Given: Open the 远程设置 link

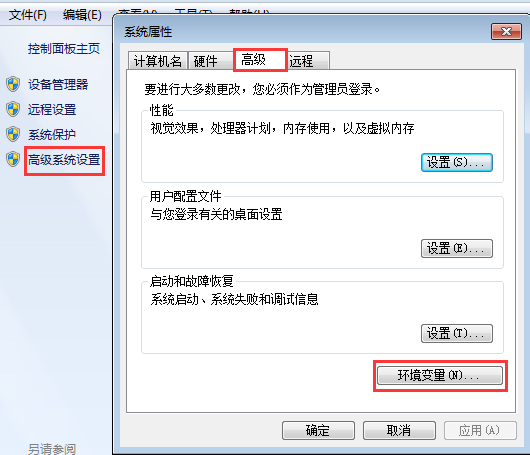Looking at the screenshot, I should (x=52, y=110).
